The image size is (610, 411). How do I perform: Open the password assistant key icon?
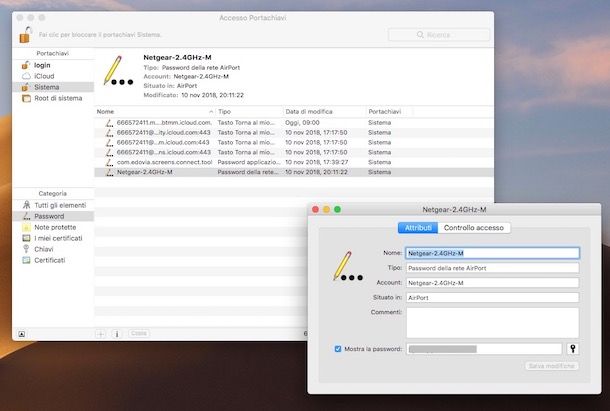click(x=574, y=349)
